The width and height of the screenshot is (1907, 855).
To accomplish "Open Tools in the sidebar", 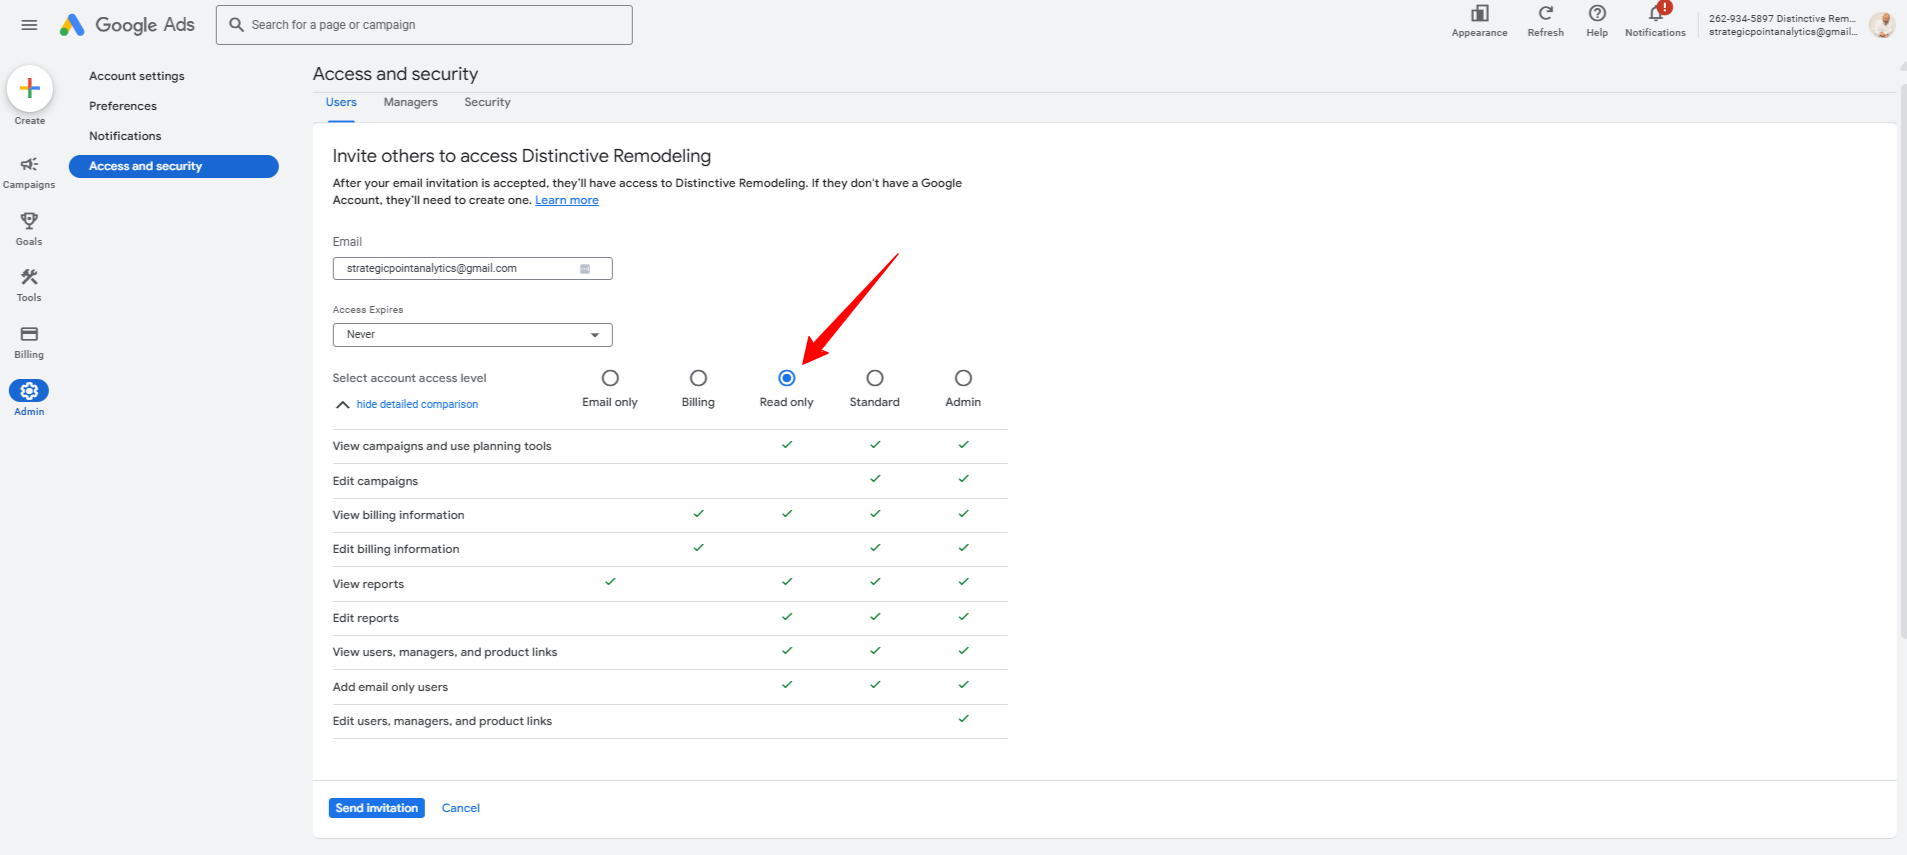I will pos(29,285).
